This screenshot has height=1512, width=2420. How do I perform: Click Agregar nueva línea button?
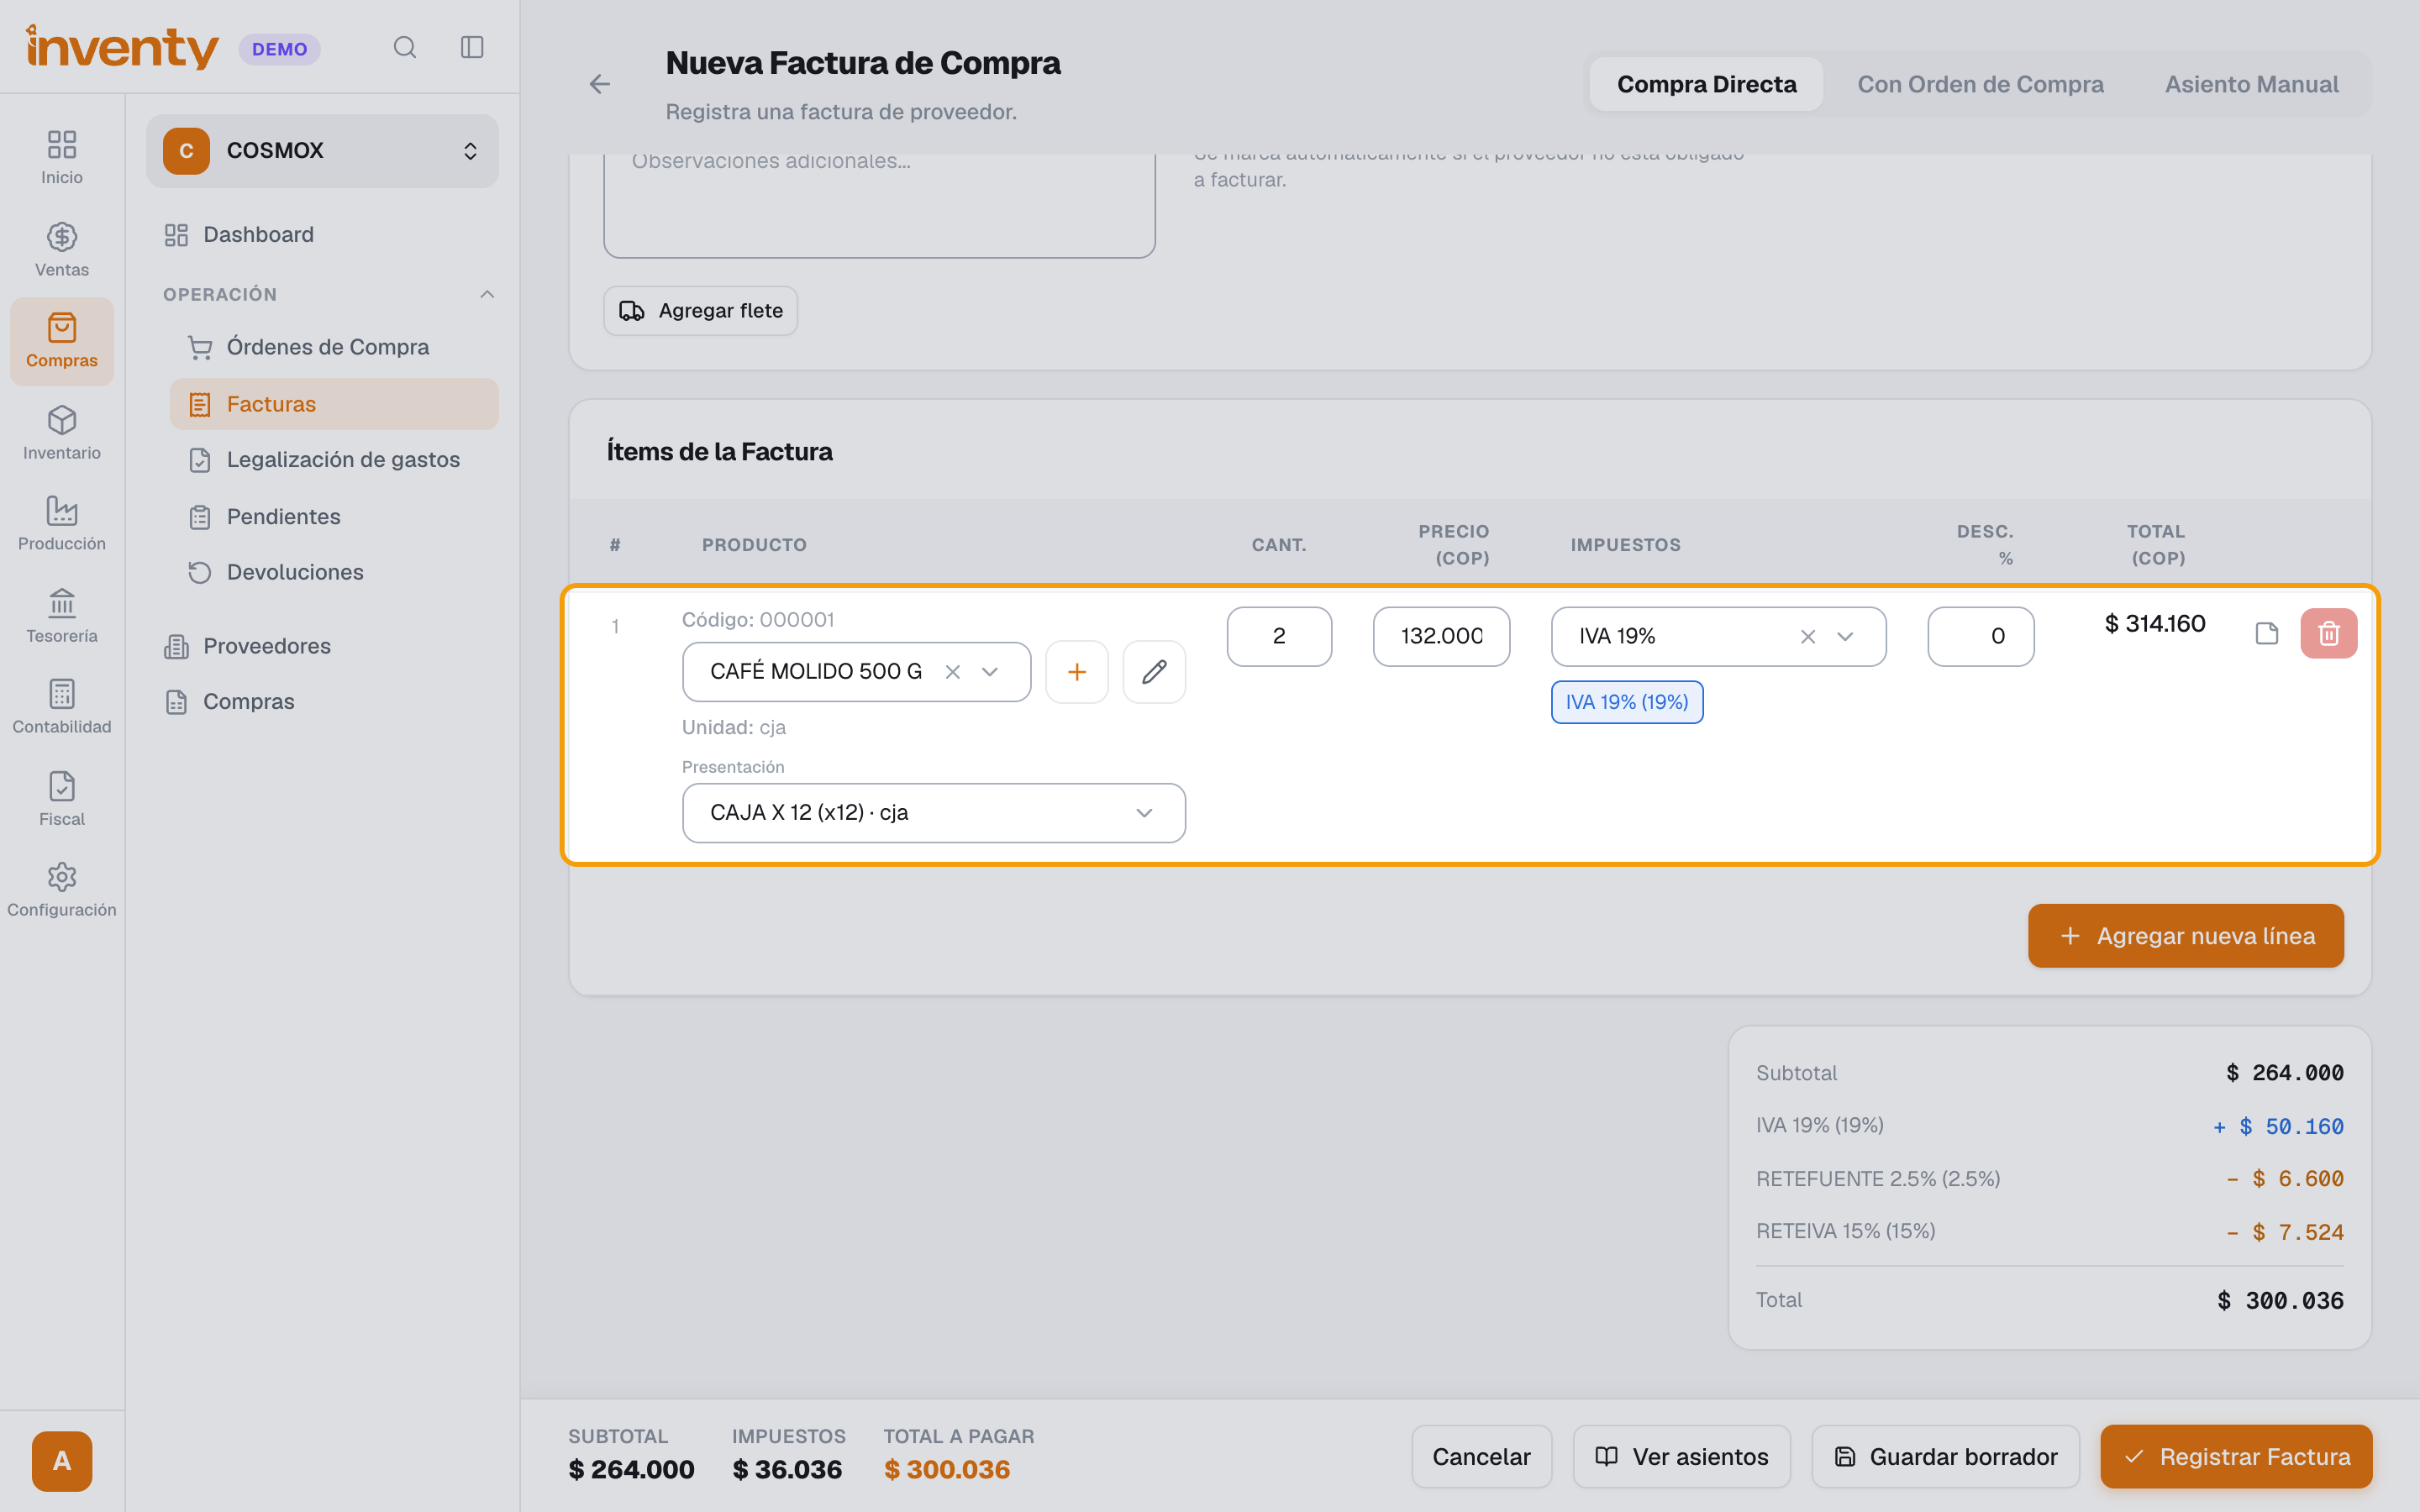(x=2185, y=936)
